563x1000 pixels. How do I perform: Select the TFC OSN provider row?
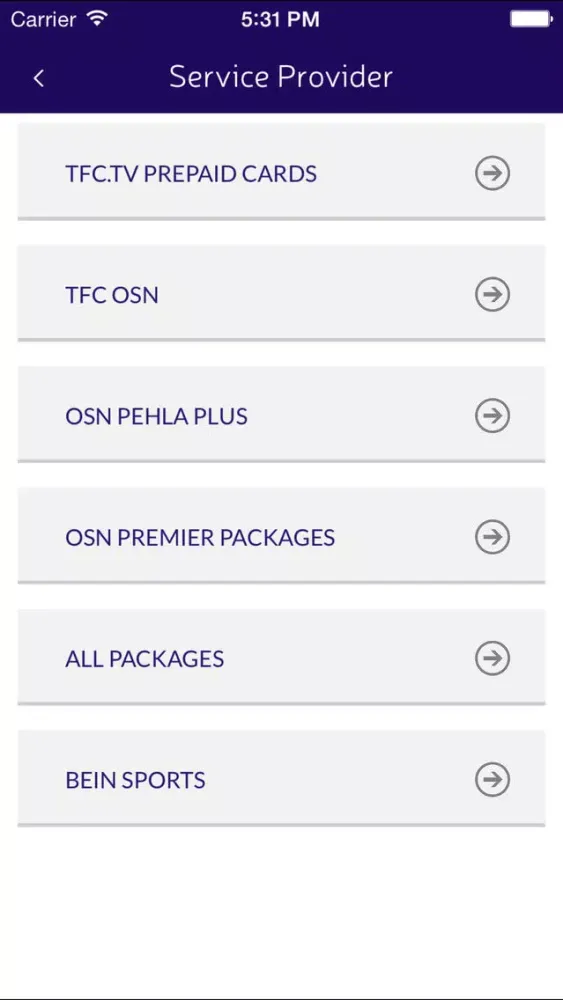point(281,293)
